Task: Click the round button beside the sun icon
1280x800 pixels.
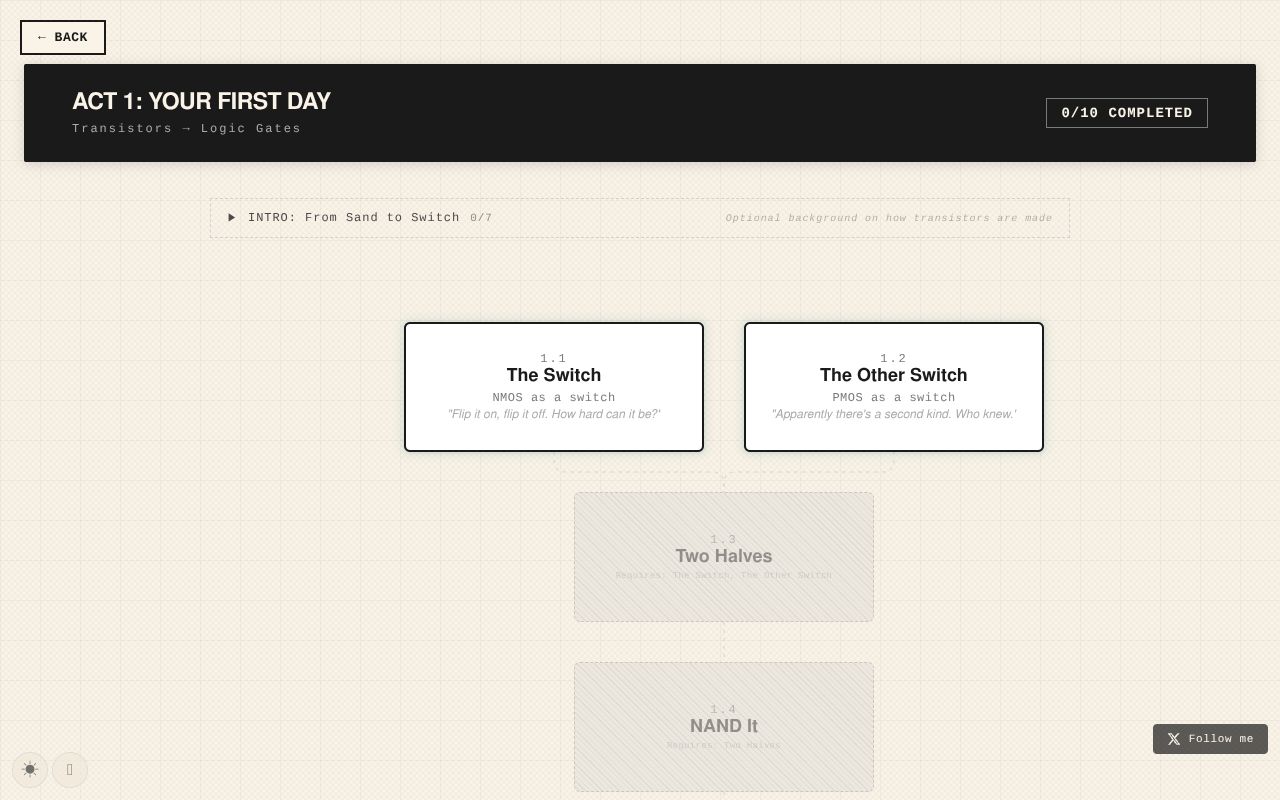Action: (70, 770)
